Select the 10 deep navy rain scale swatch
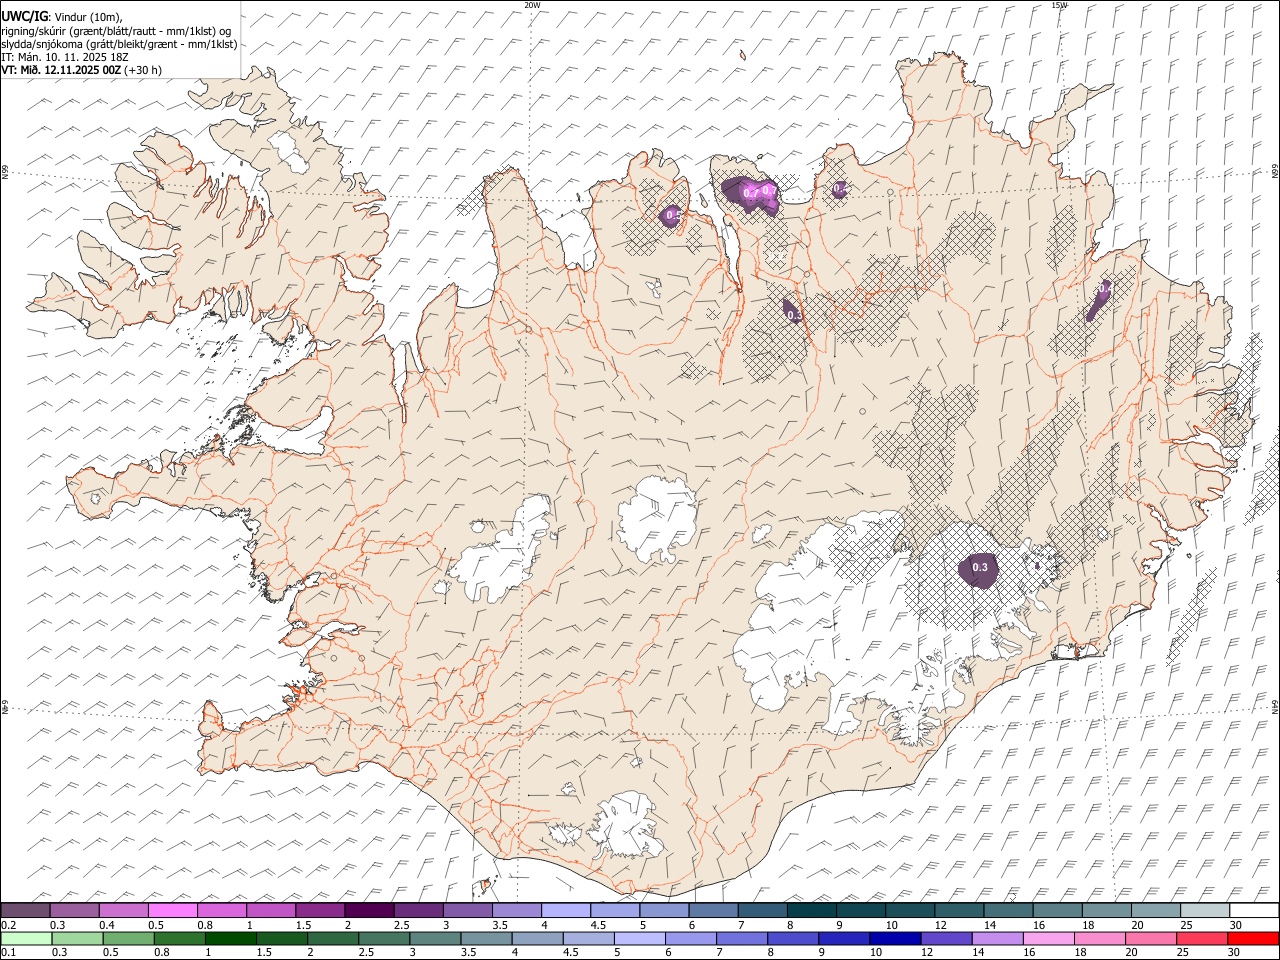This screenshot has height=960, width=1280. click(895, 938)
